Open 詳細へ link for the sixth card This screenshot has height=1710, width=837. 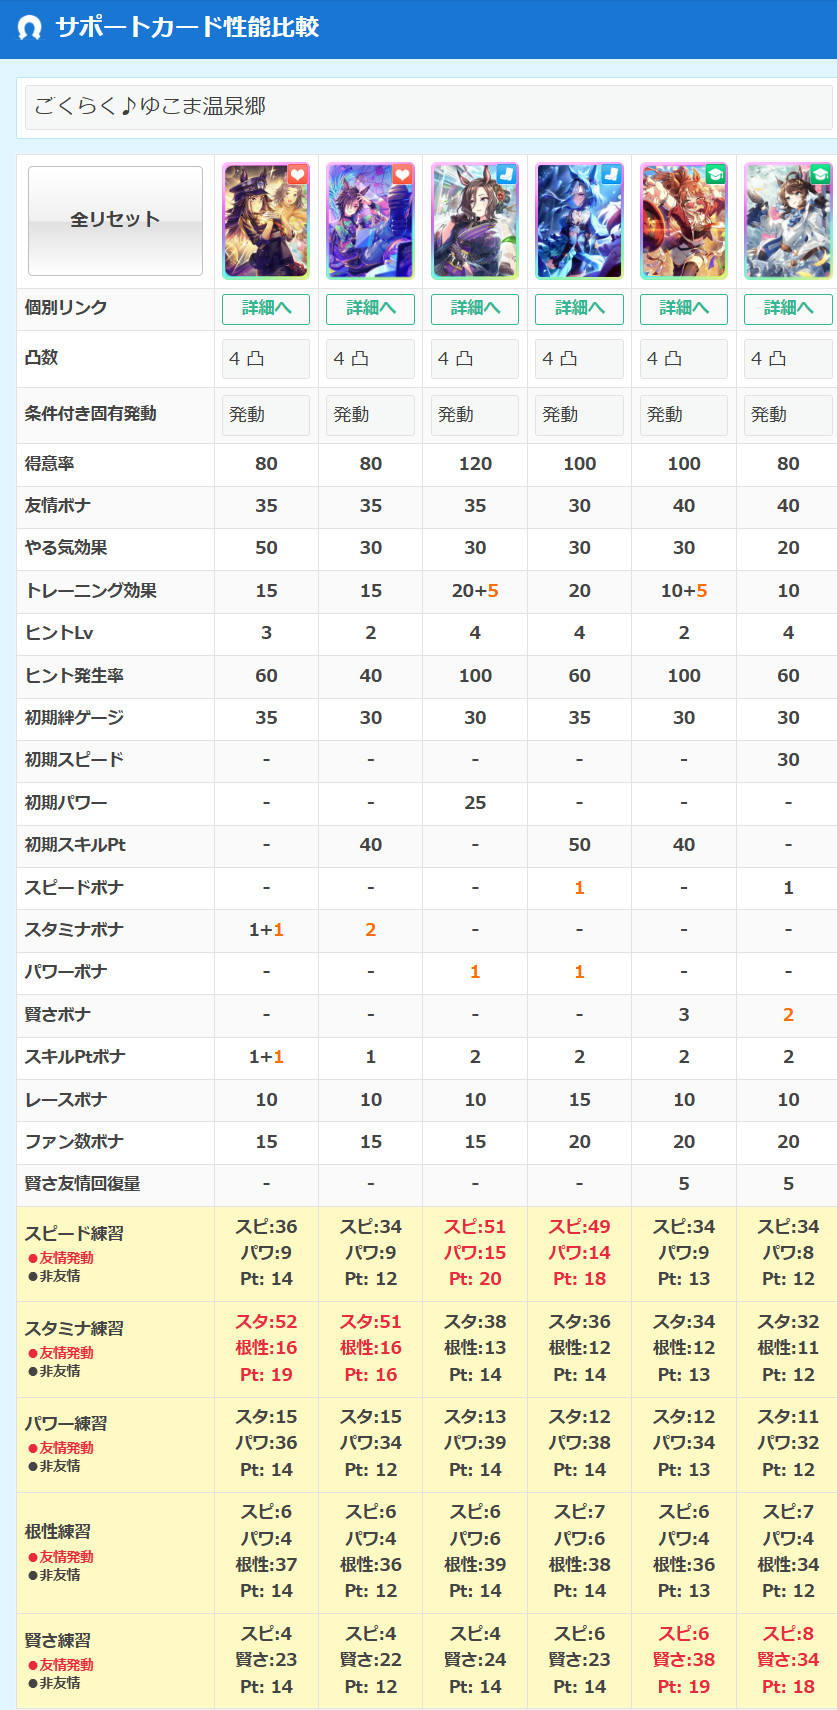[788, 309]
